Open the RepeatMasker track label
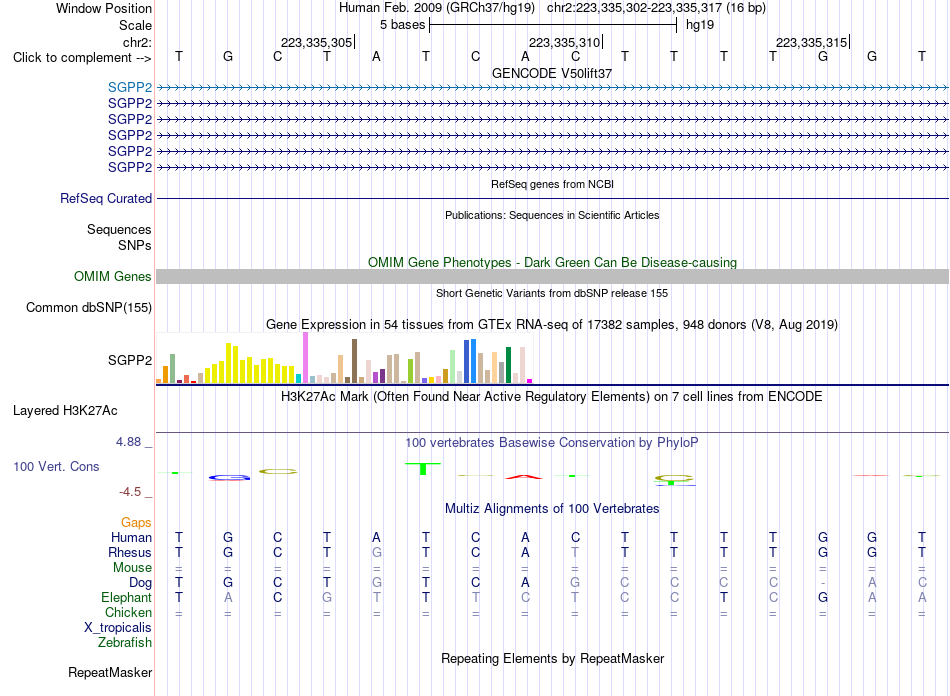 [110, 672]
